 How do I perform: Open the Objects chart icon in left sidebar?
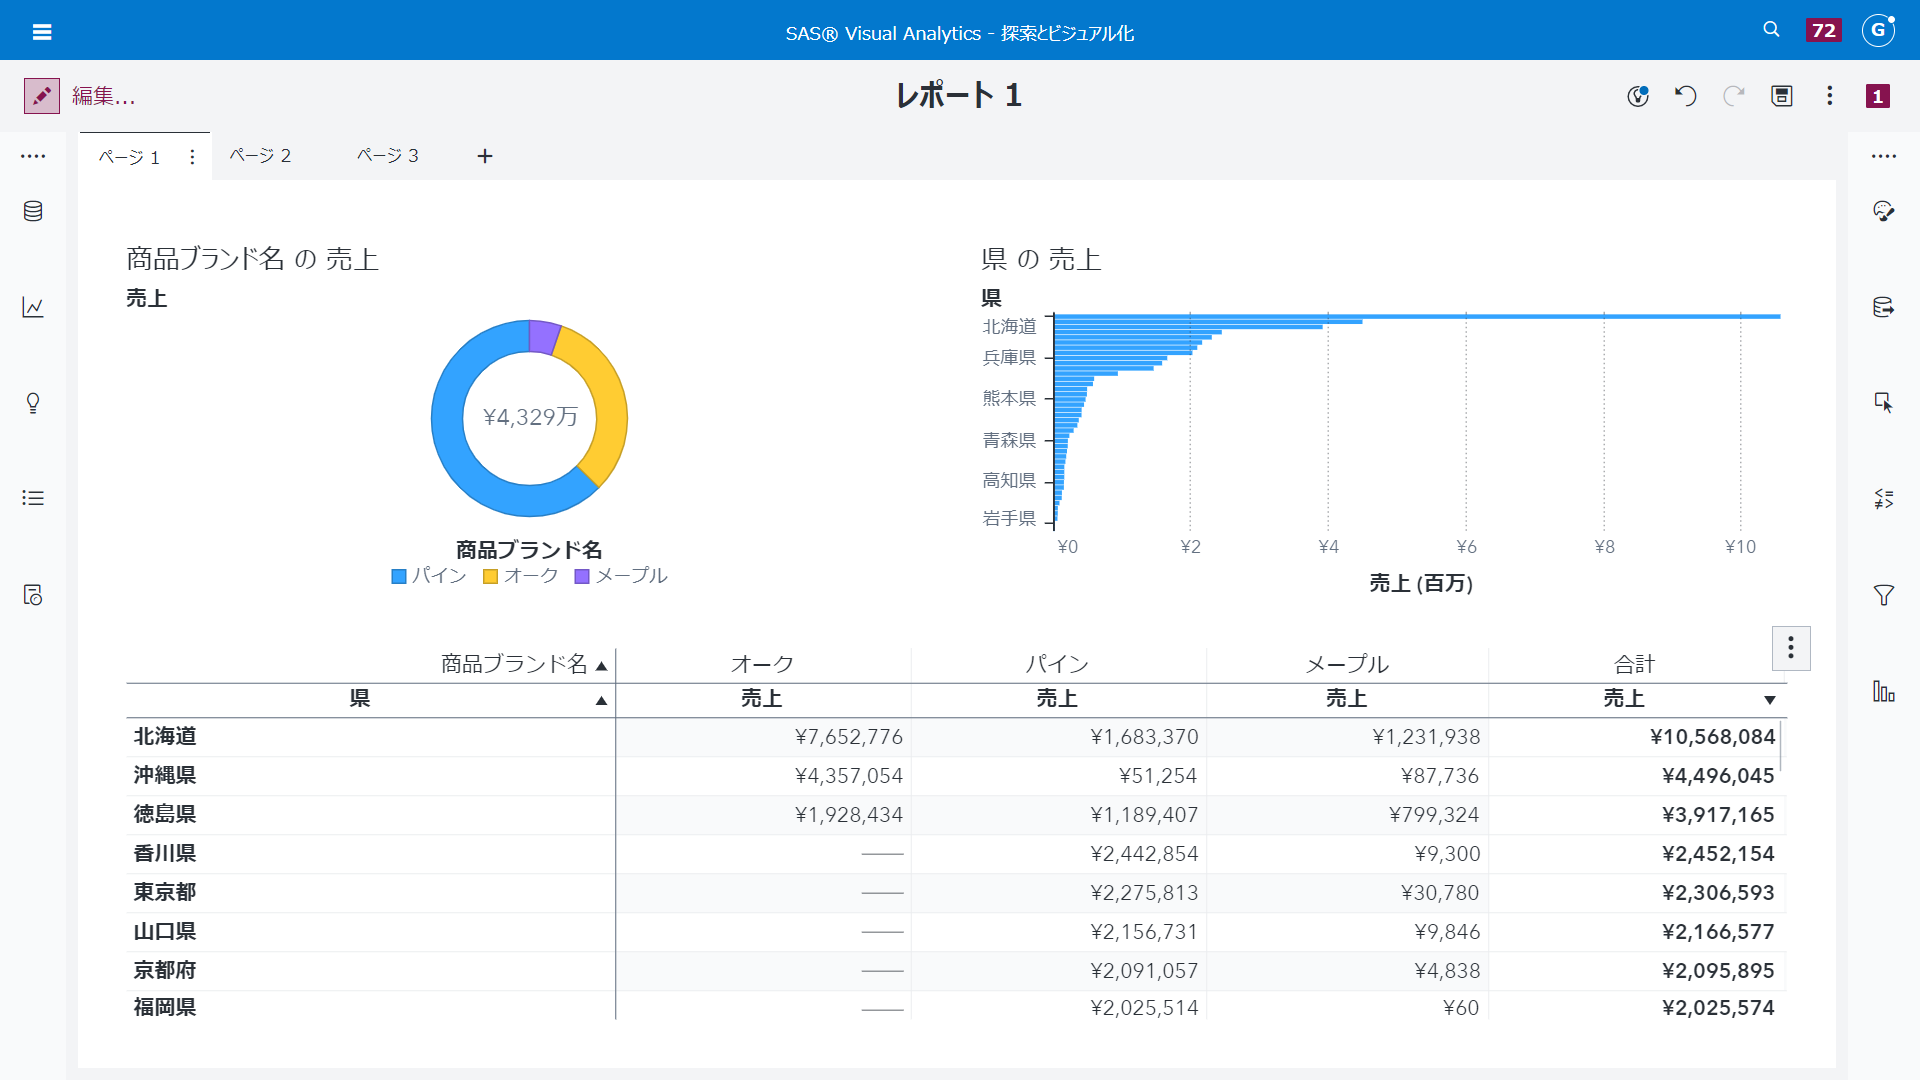tap(33, 307)
